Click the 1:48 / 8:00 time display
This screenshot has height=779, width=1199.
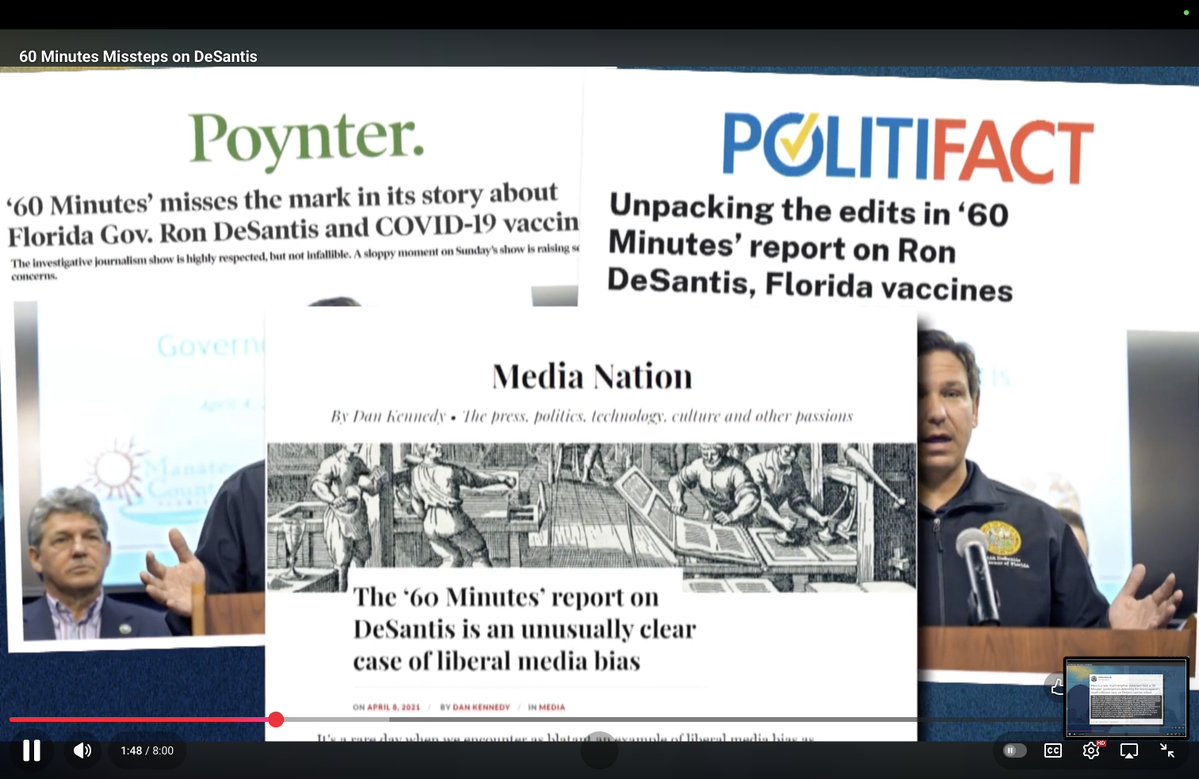147,751
